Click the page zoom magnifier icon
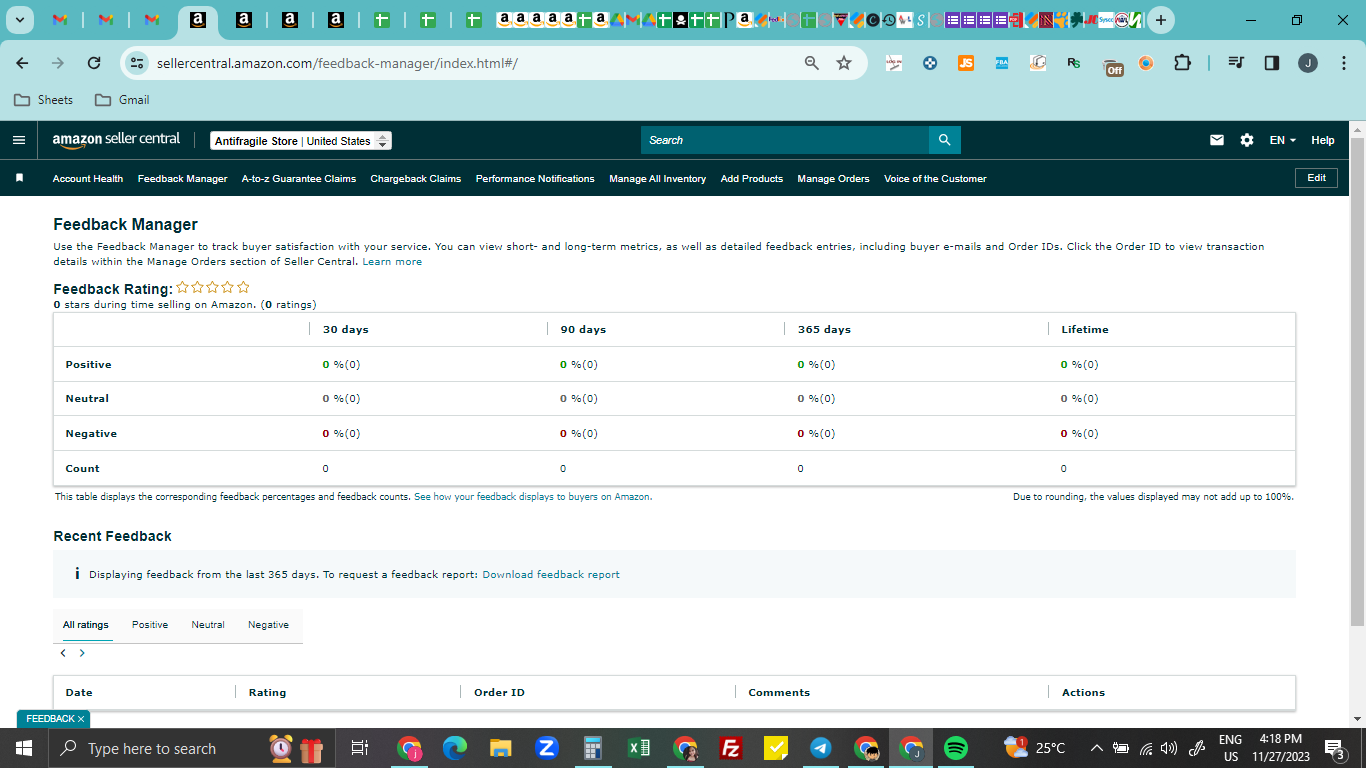 click(x=812, y=63)
